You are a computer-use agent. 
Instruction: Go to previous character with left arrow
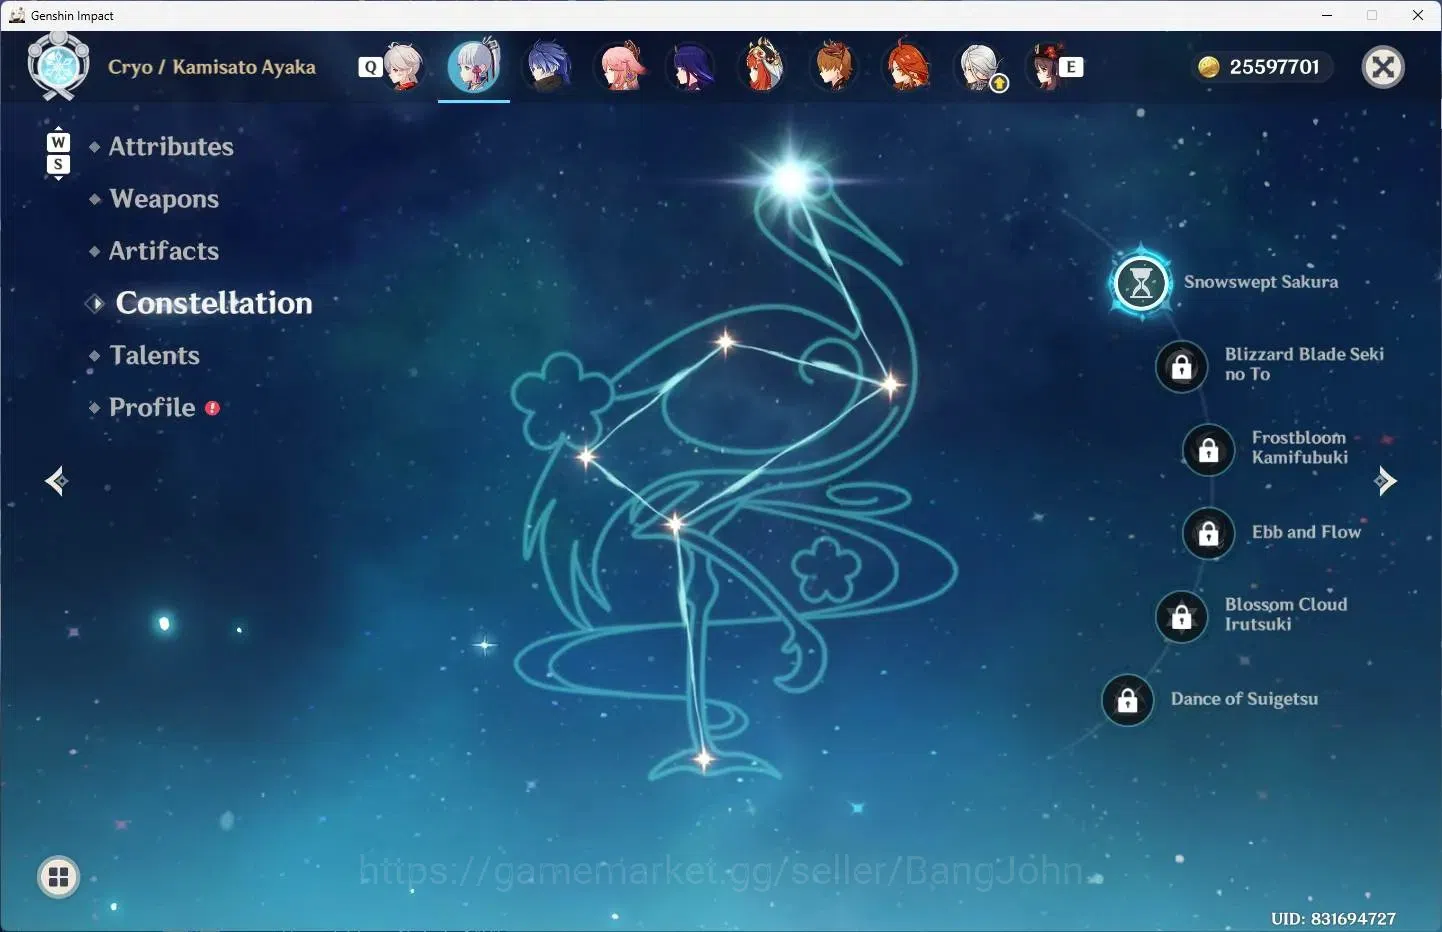click(57, 481)
